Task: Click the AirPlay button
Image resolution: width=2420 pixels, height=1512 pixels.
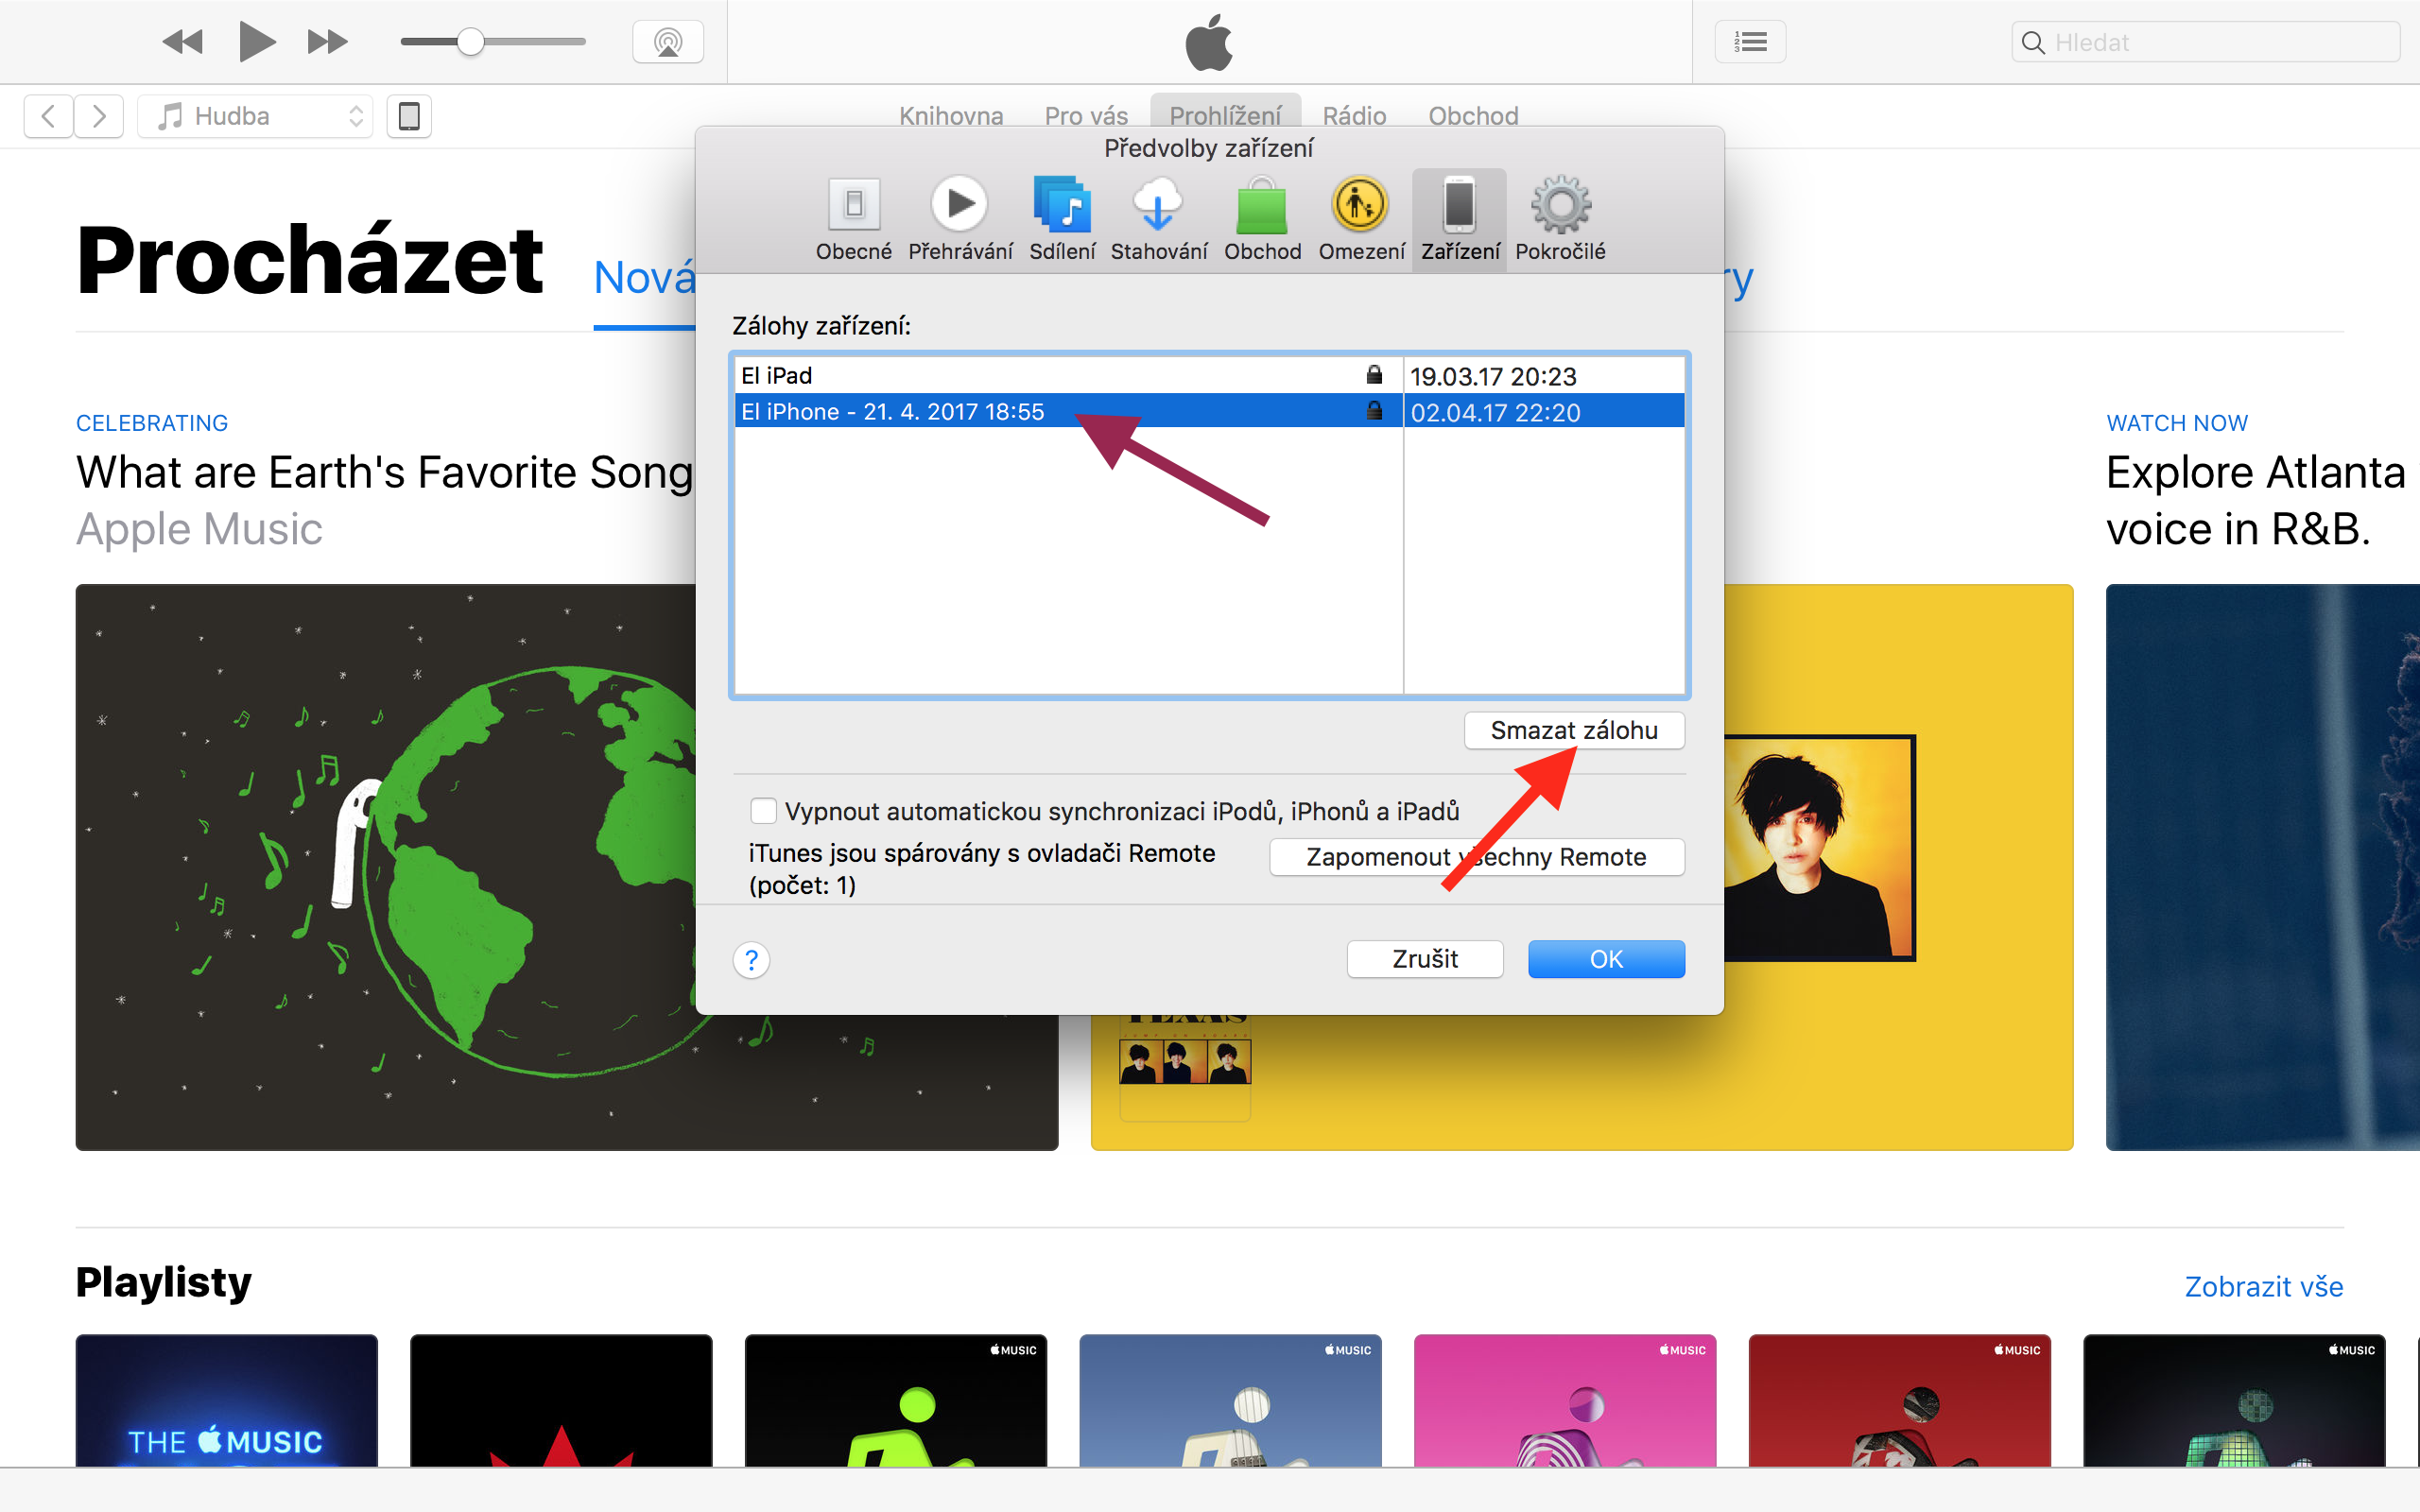Action: (667, 42)
